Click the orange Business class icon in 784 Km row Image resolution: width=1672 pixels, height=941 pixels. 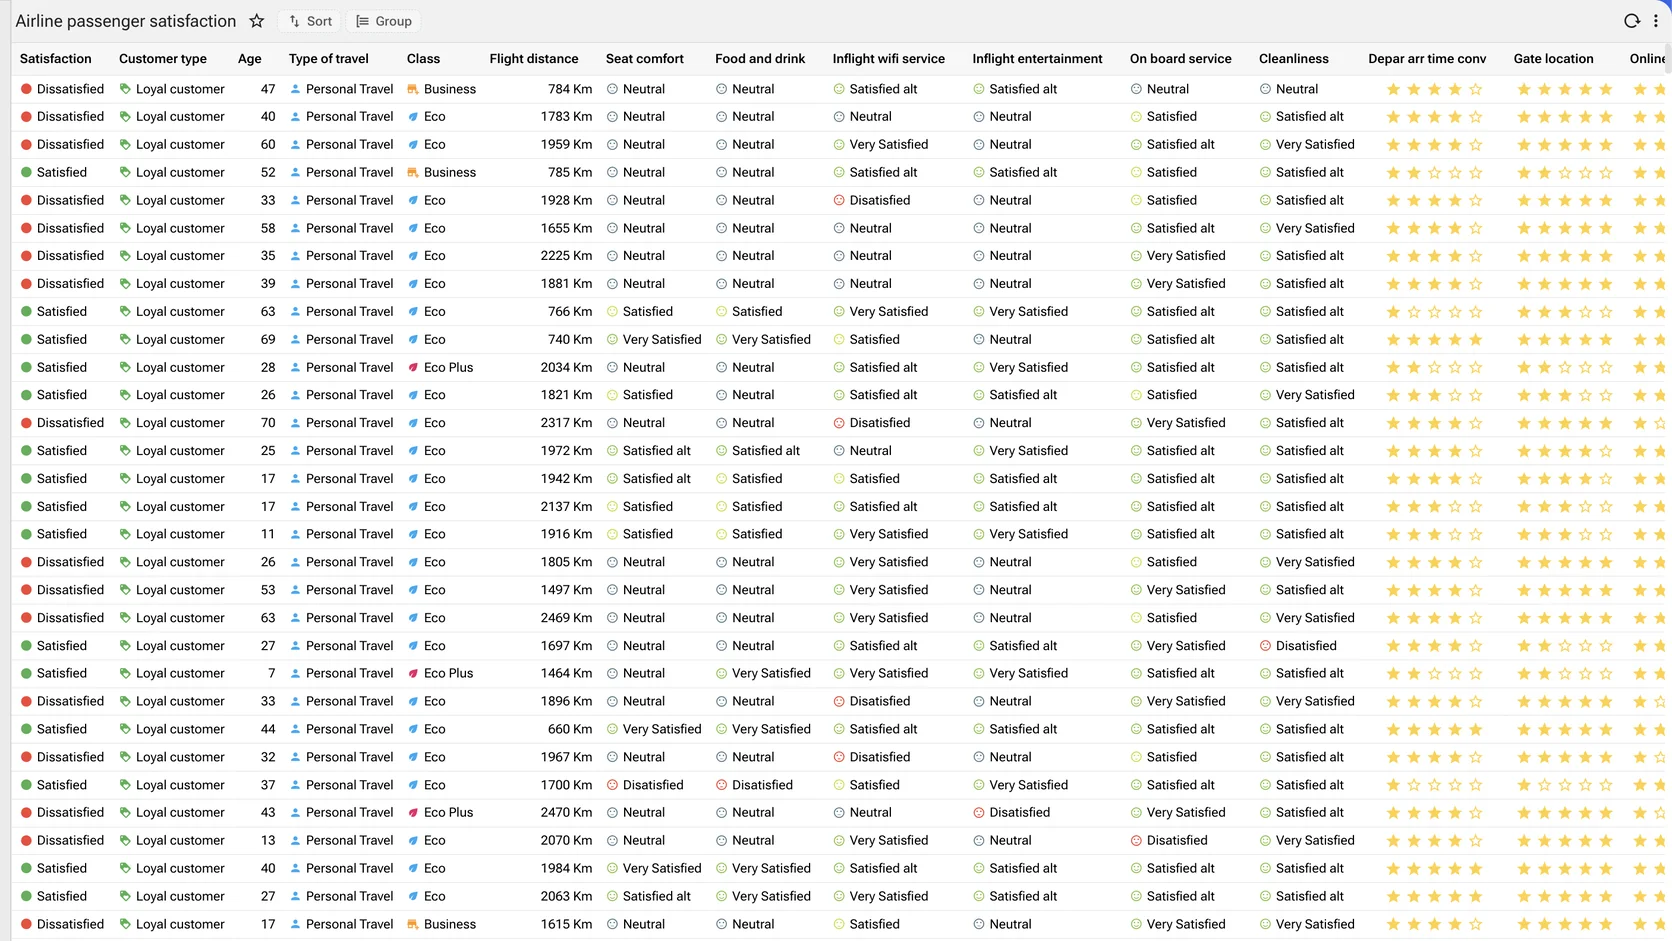pos(413,89)
